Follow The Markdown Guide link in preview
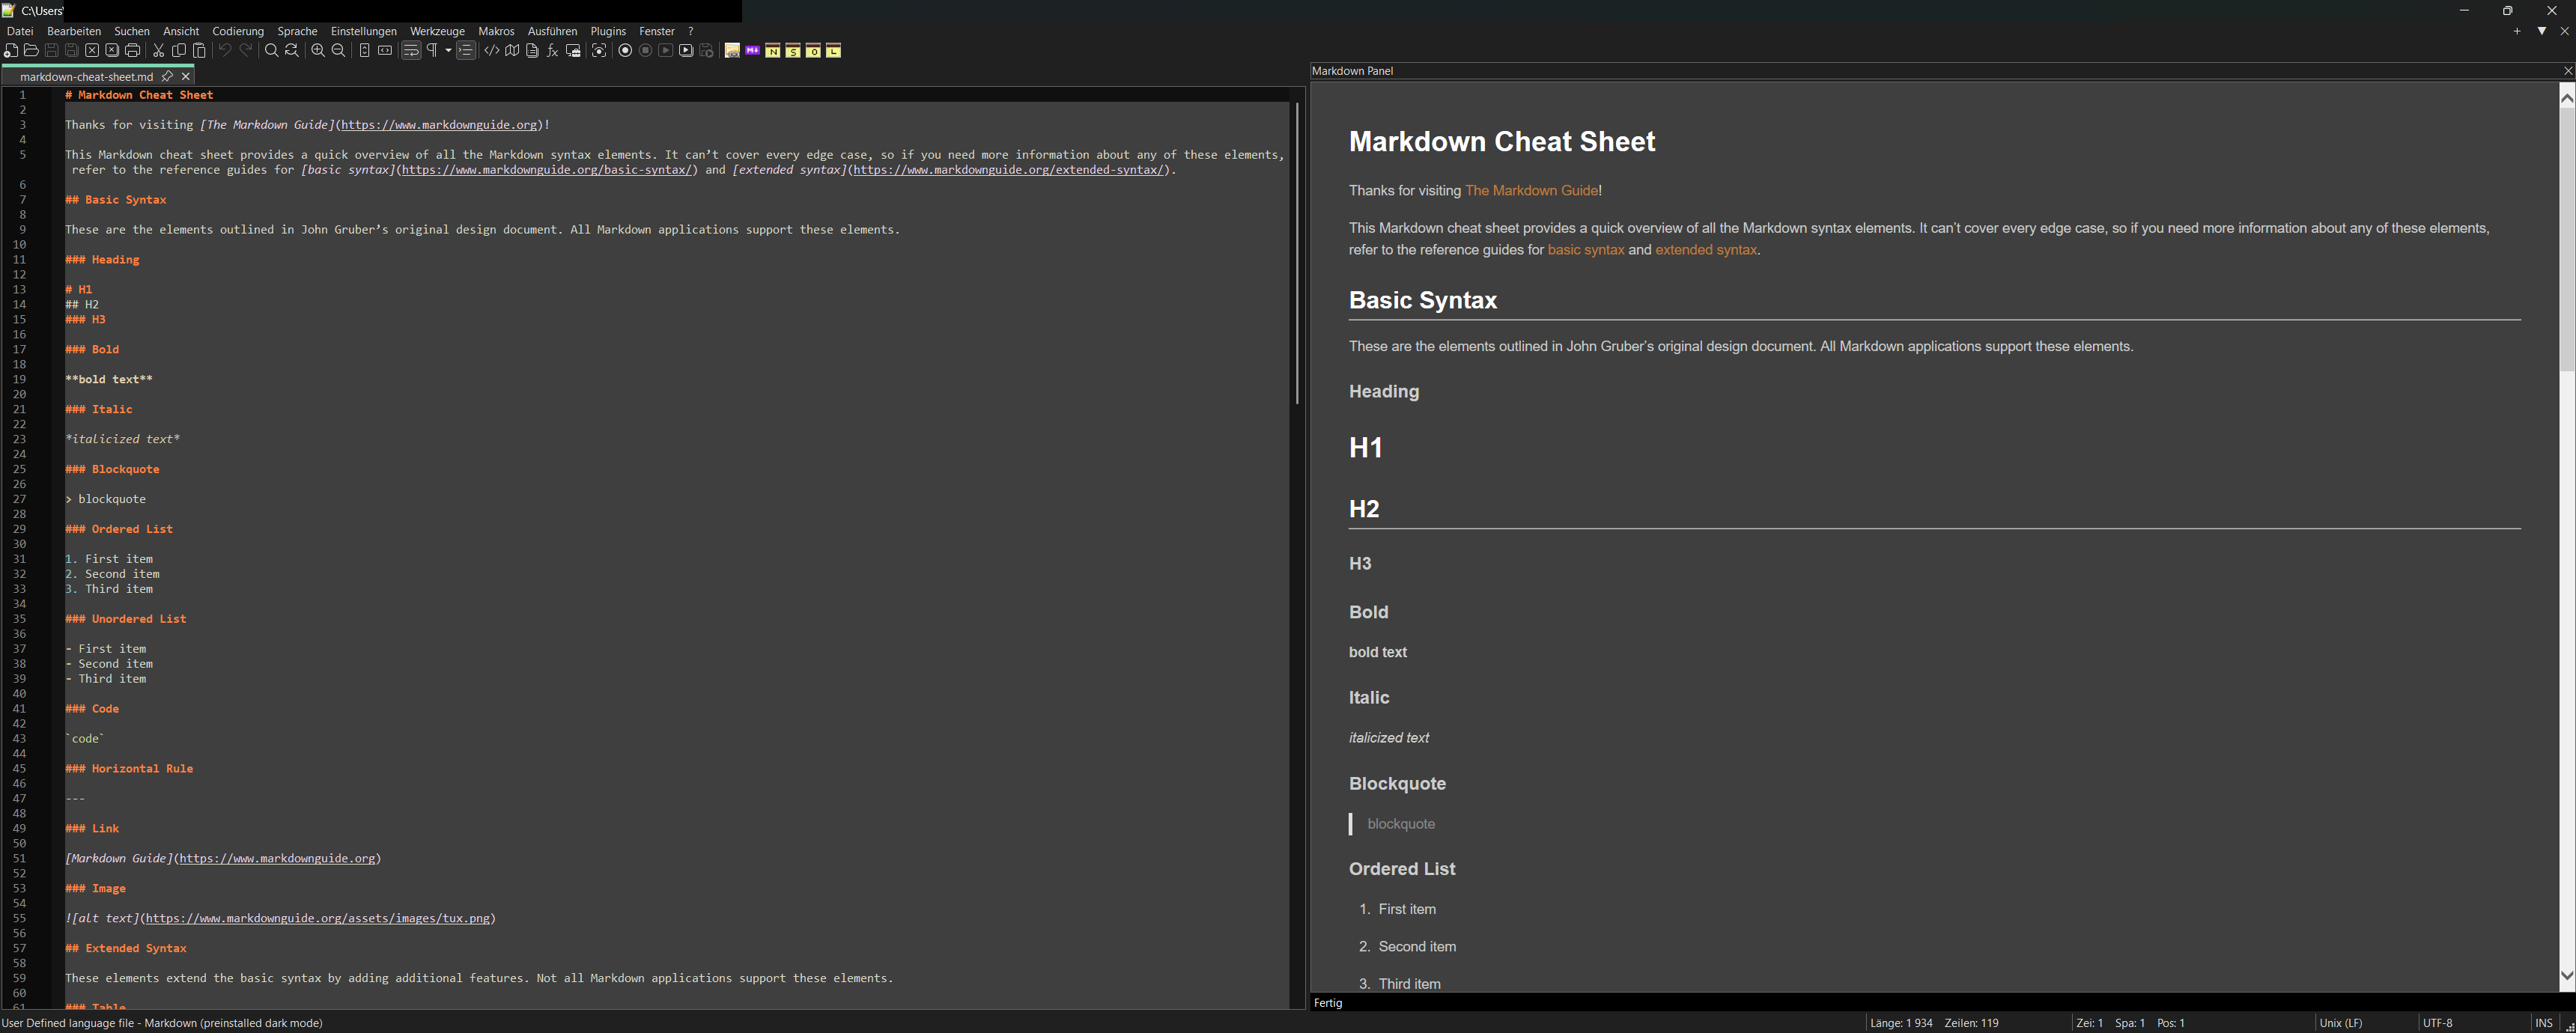The height and width of the screenshot is (1033, 2576). (1532, 190)
